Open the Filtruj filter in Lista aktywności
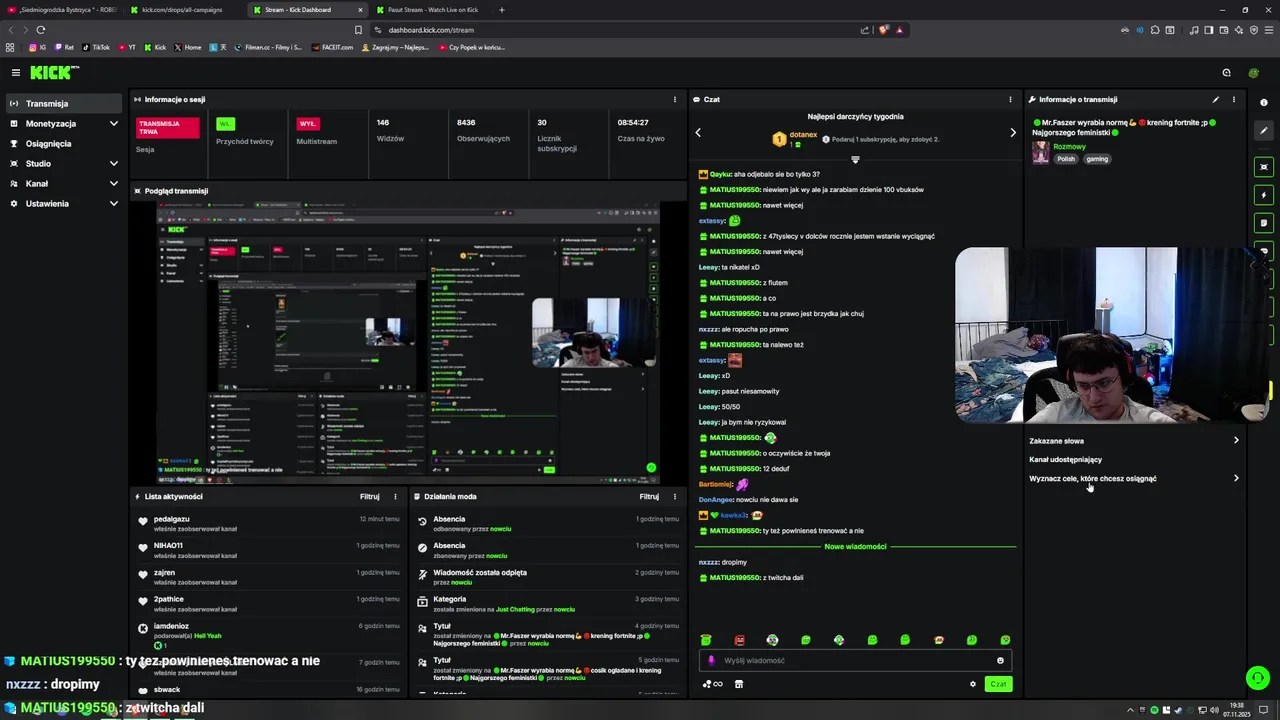 pyautogui.click(x=369, y=496)
